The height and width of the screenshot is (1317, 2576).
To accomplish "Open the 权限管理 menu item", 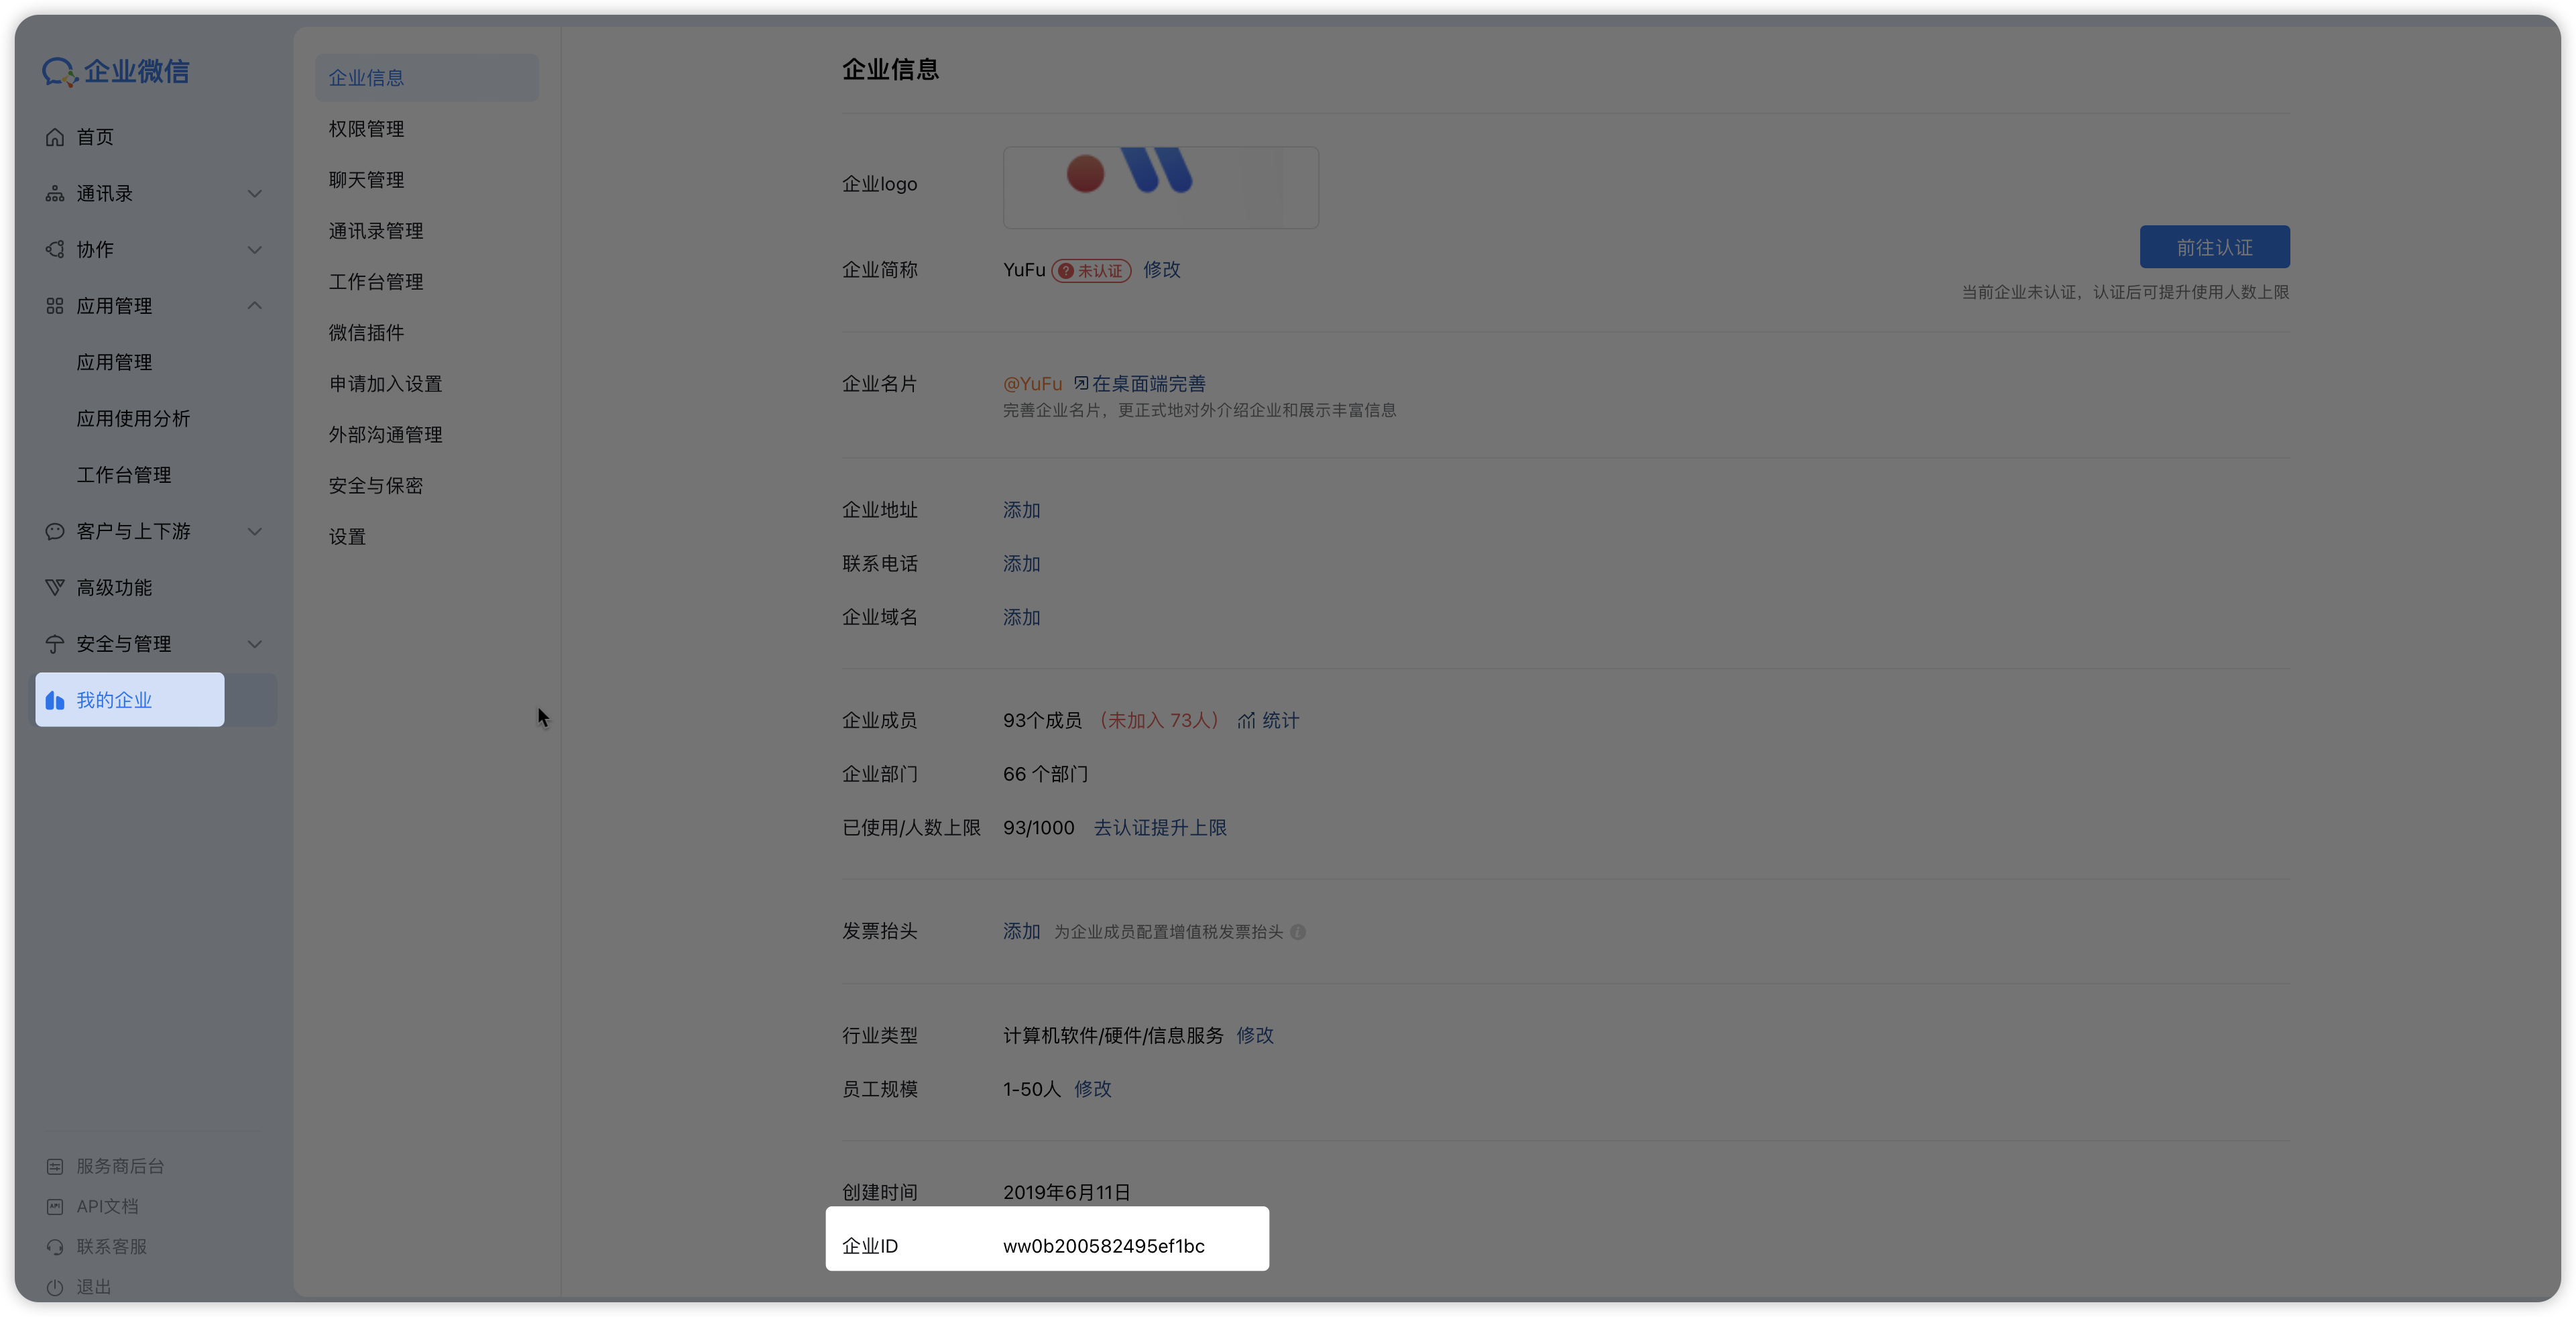I will tap(367, 129).
